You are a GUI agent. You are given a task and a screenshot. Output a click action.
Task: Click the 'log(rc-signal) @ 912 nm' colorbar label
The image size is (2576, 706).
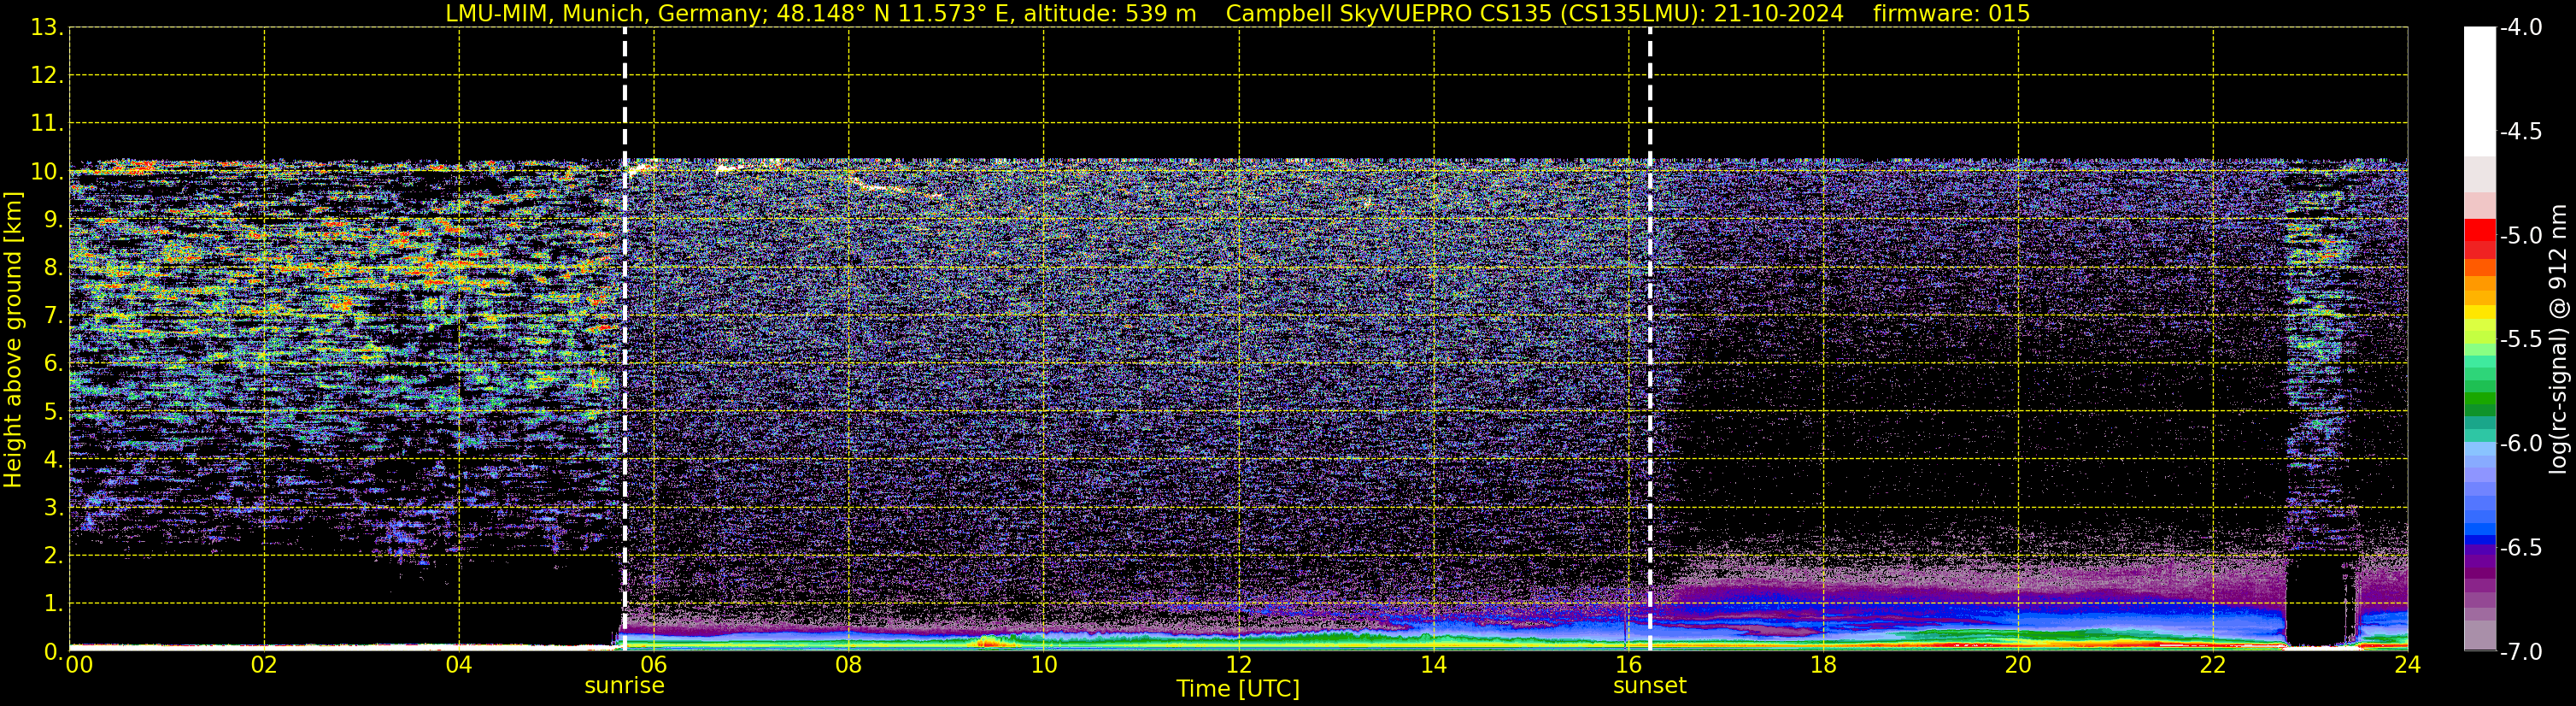point(2559,339)
